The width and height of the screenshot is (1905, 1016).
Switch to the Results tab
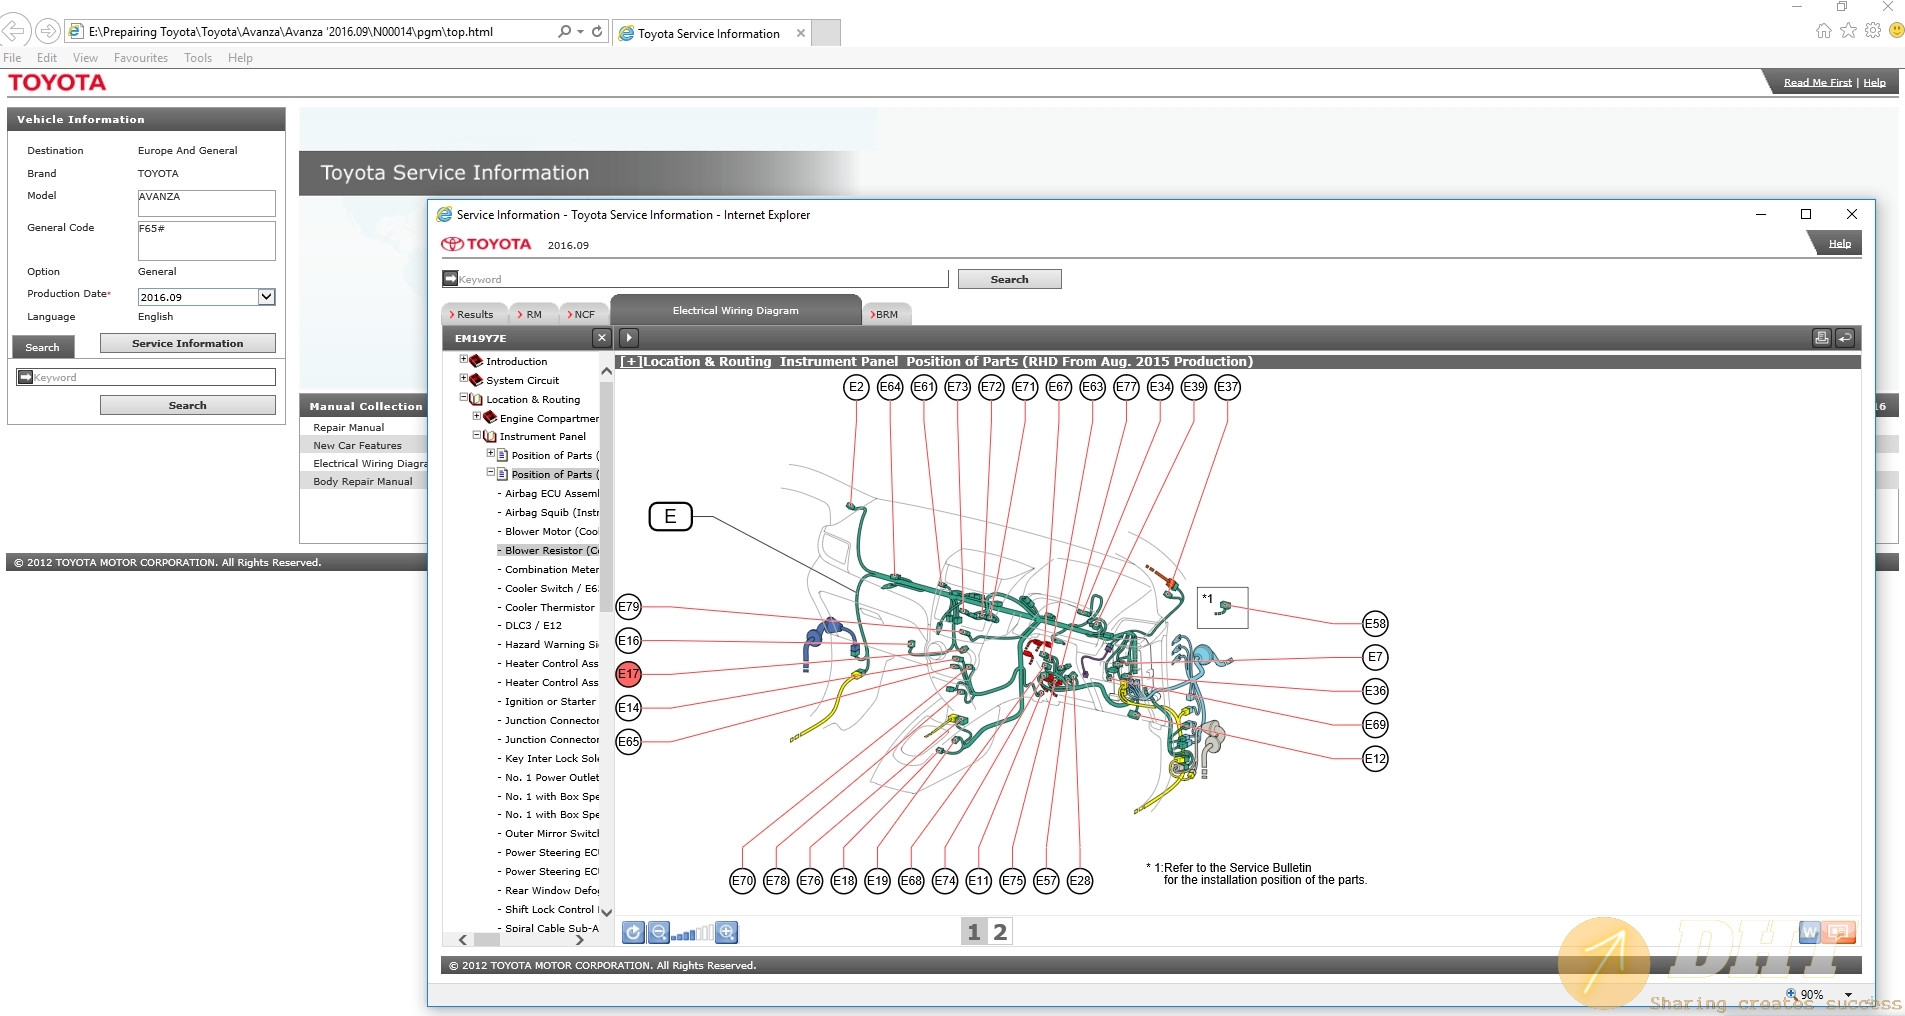click(475, 314)
